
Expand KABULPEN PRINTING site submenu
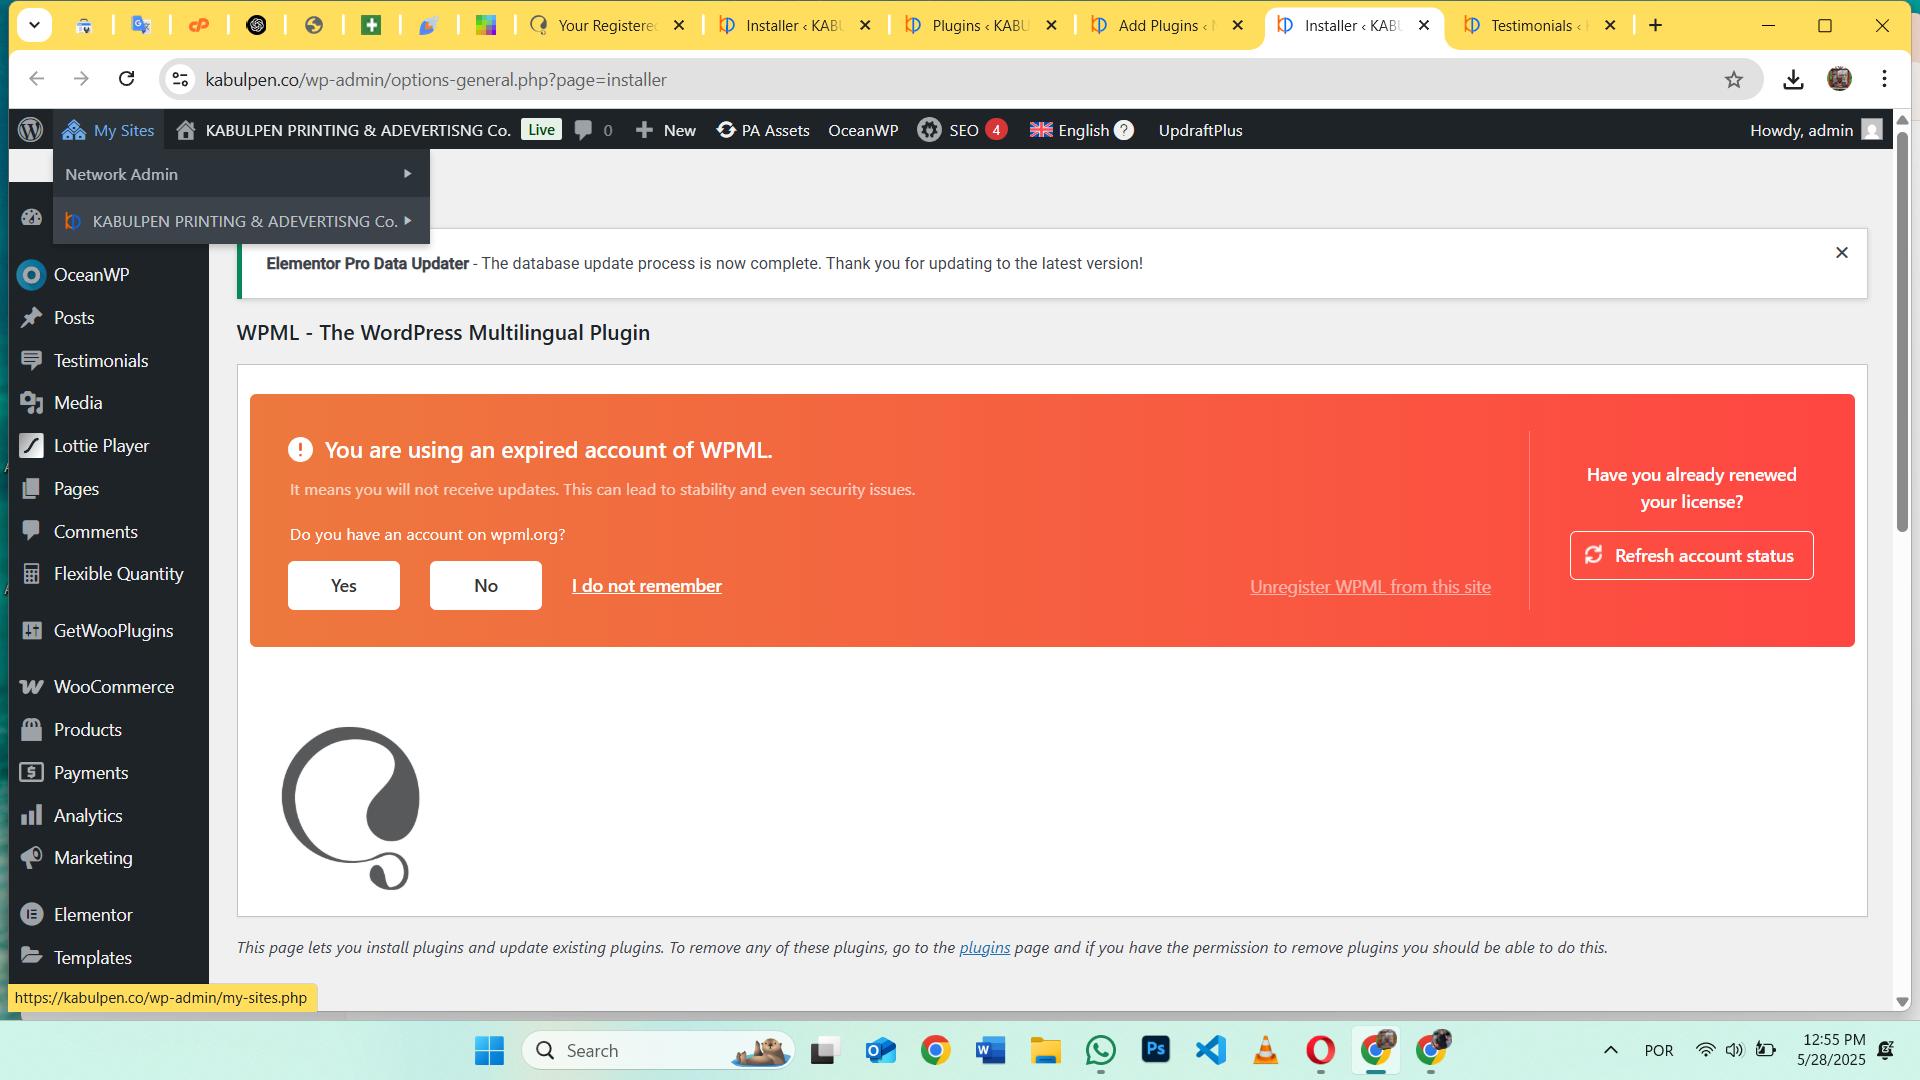[241, 221]
